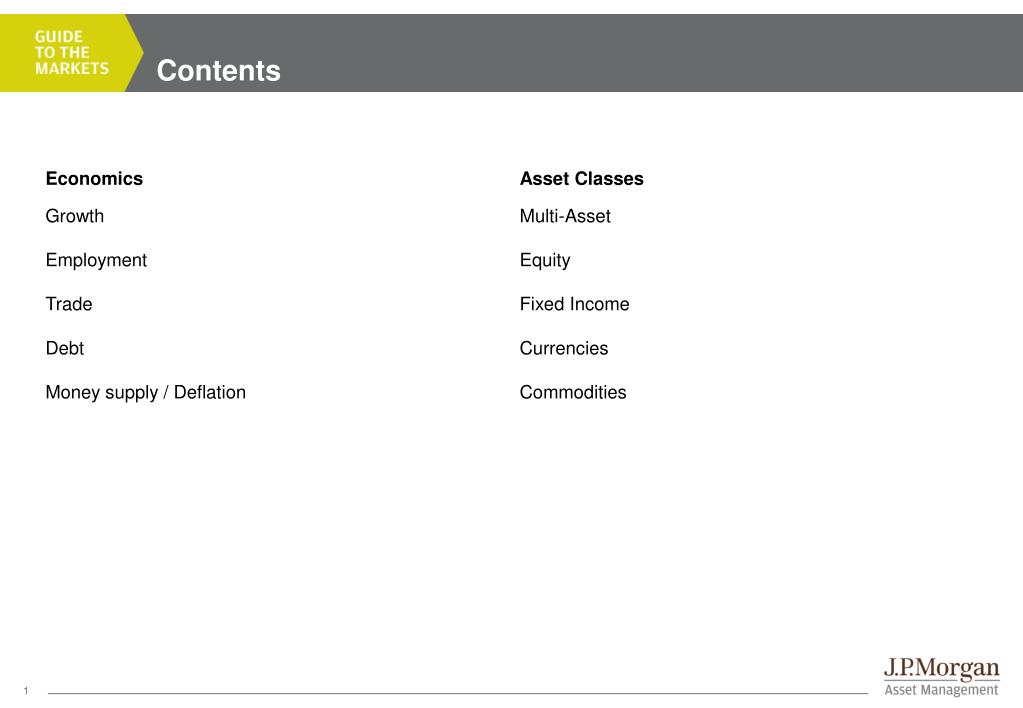Click the footer divider line
Viewport: 1023px width, 708px height.
(457, 693)
